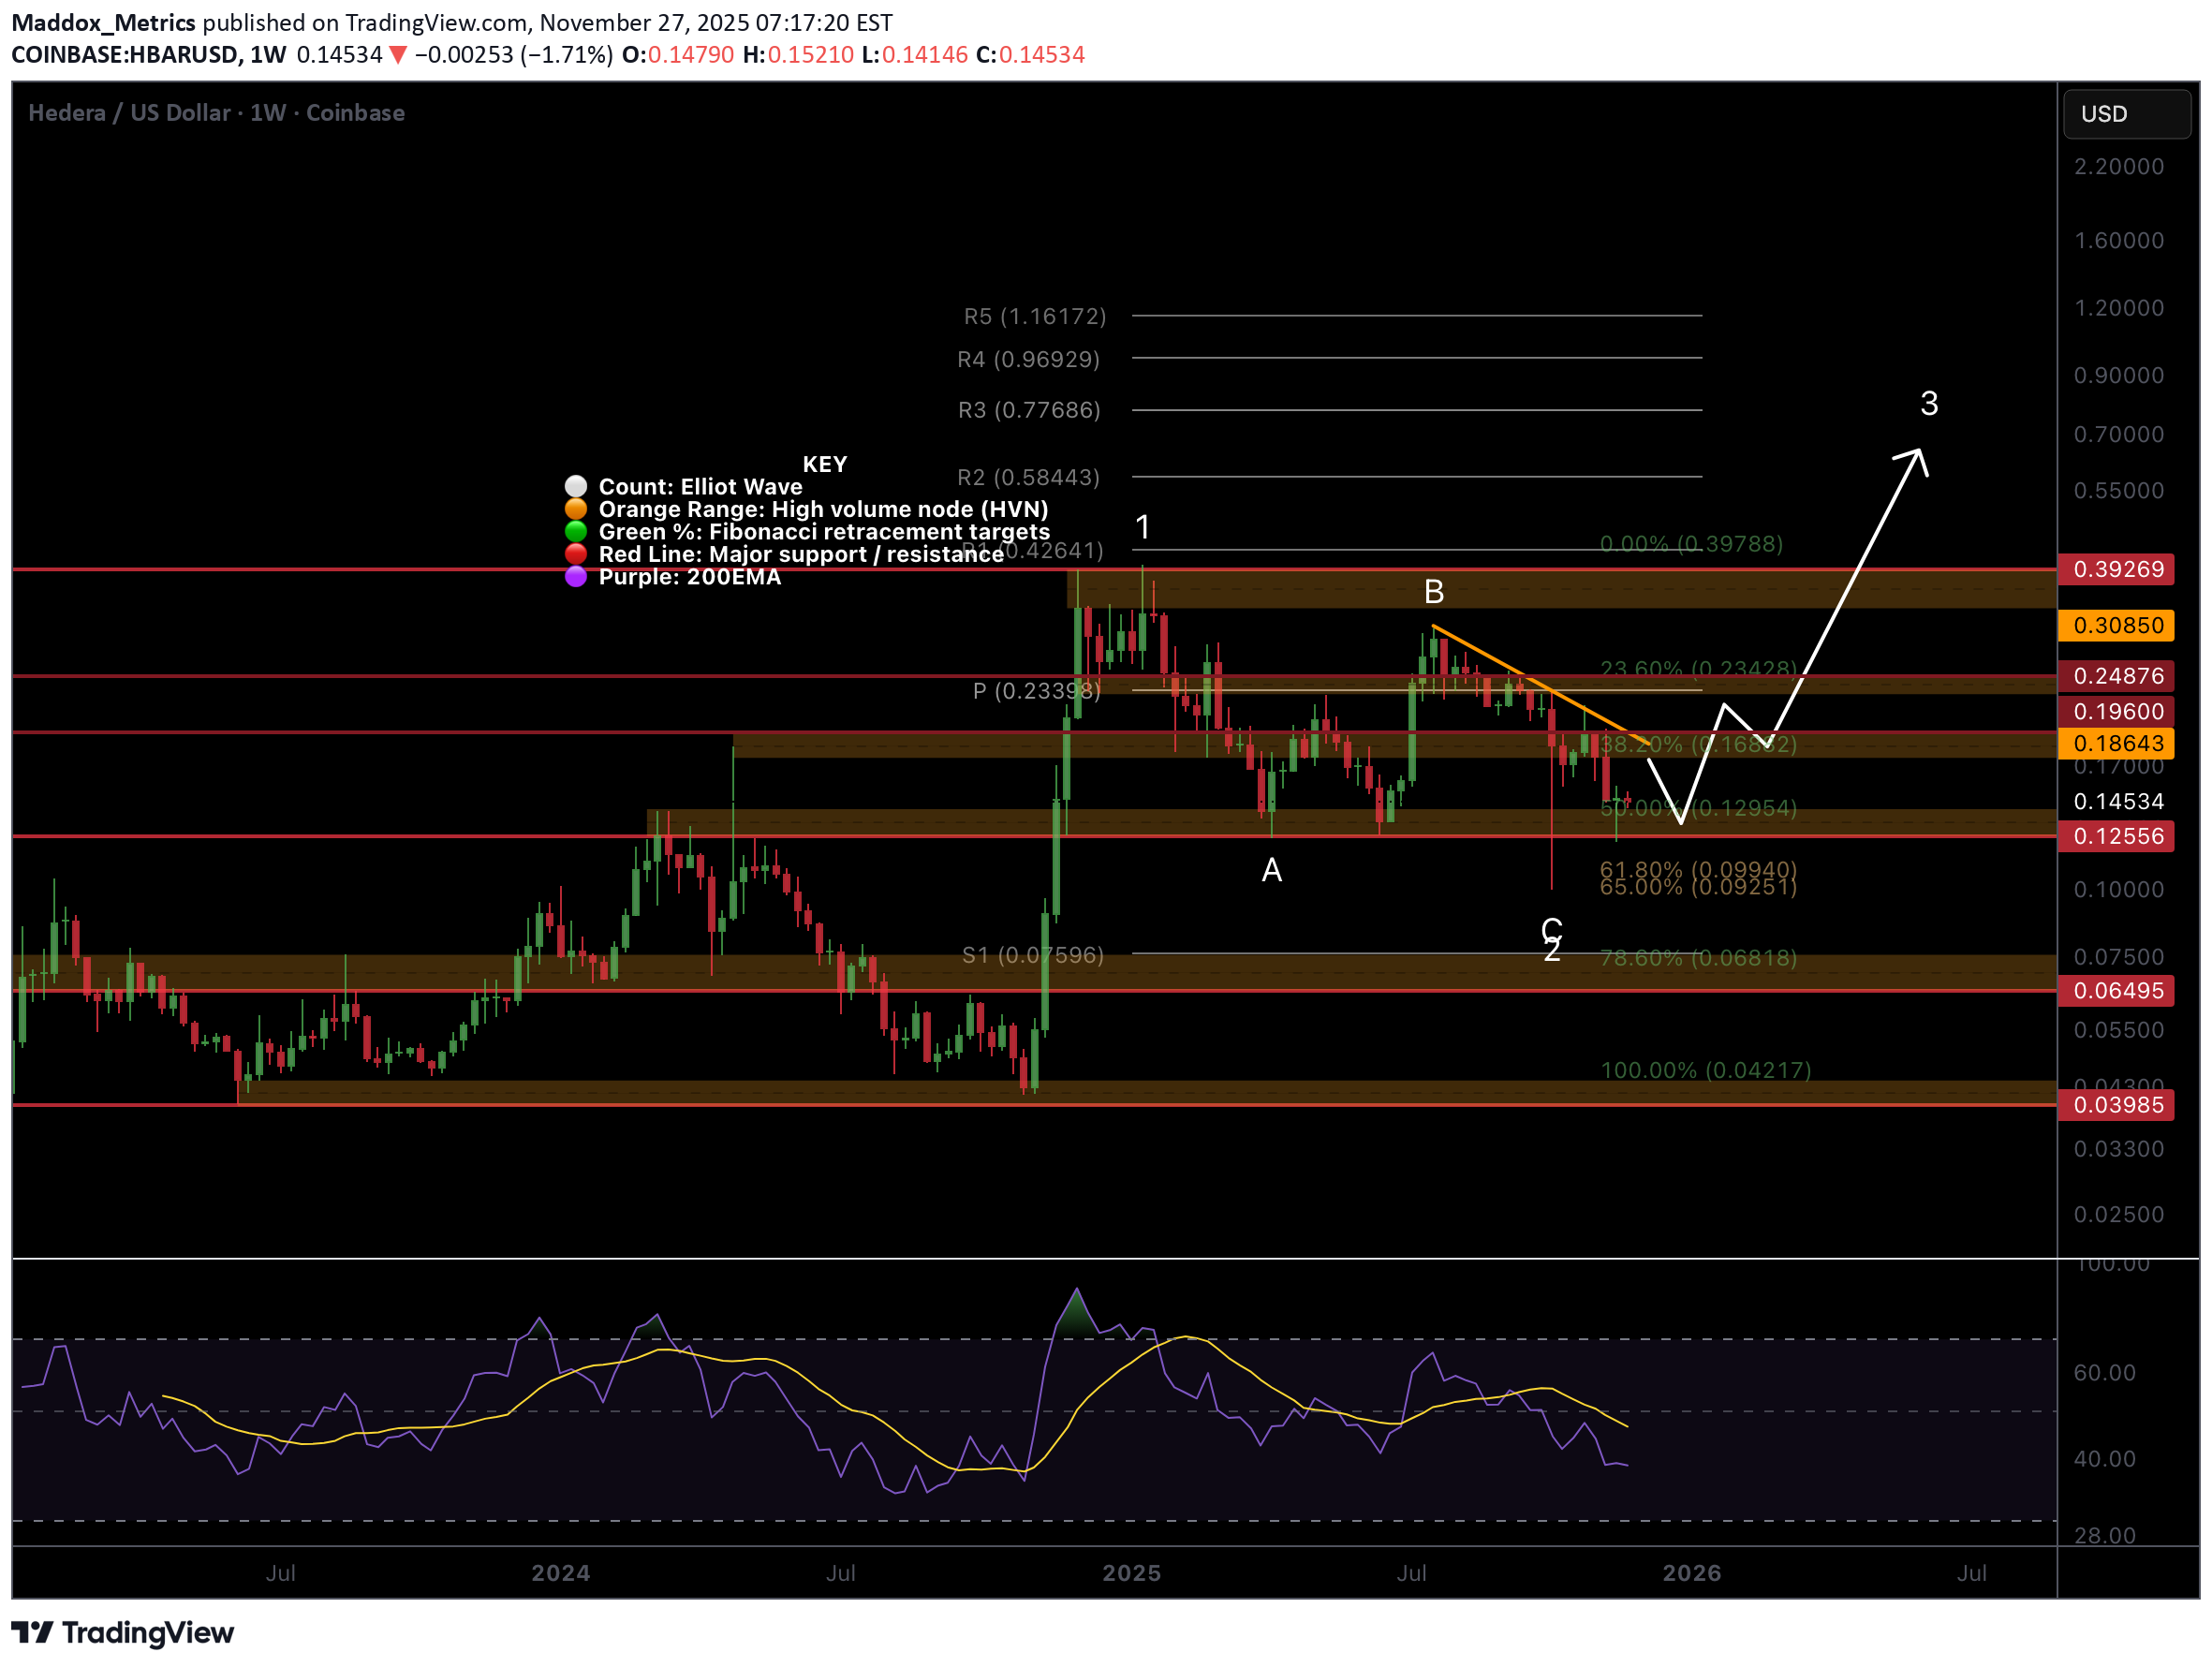The width and height of the screenshot is (2212, 1667).
Task: Click the green Fibonacci retracement key circle
Action: 576,532
